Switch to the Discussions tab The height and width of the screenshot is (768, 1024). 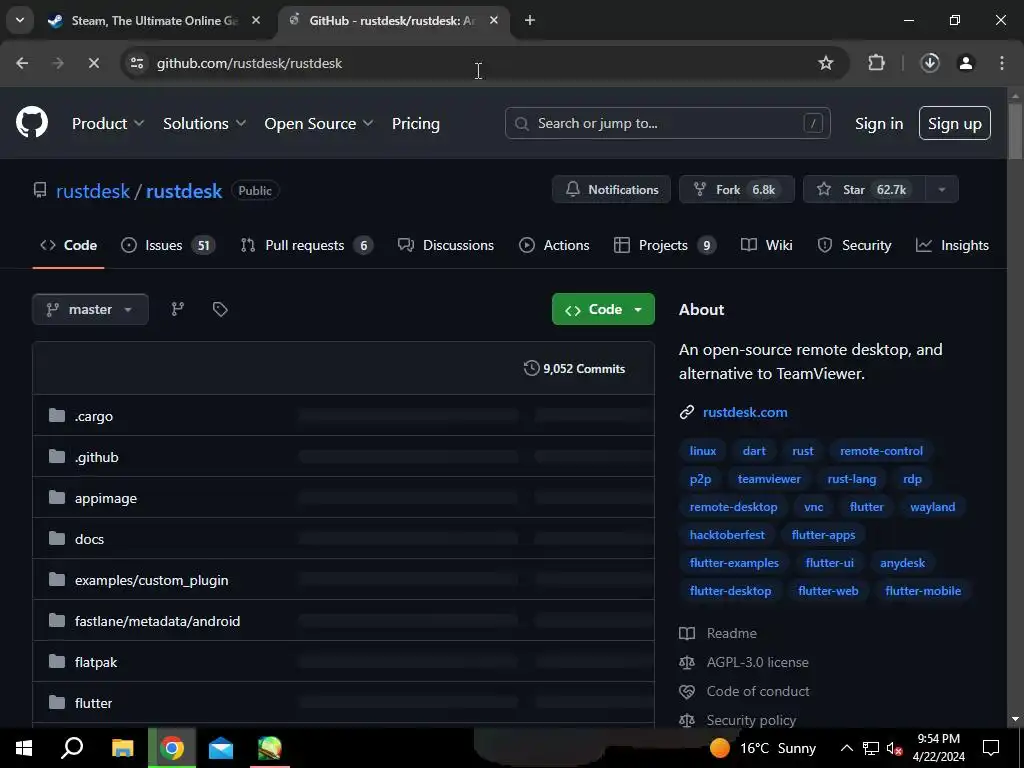coord(446,246)
